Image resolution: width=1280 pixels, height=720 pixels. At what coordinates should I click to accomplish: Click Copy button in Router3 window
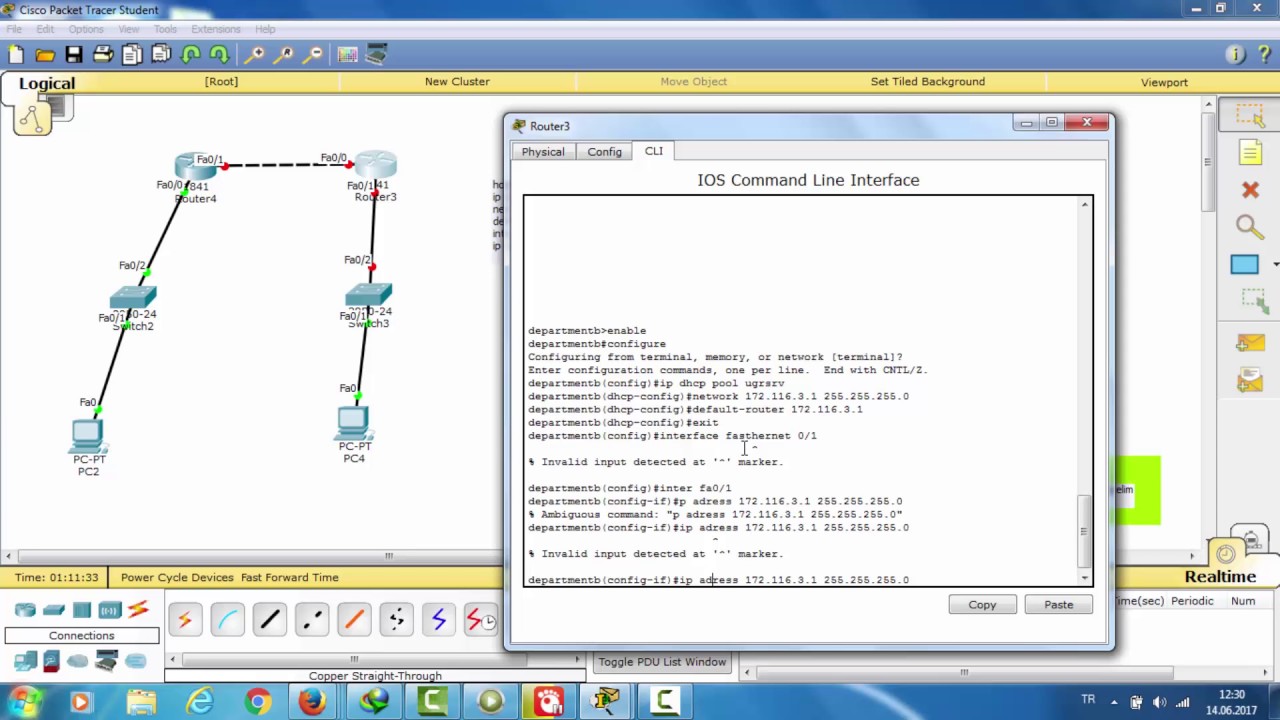click(x=982, y=604)
